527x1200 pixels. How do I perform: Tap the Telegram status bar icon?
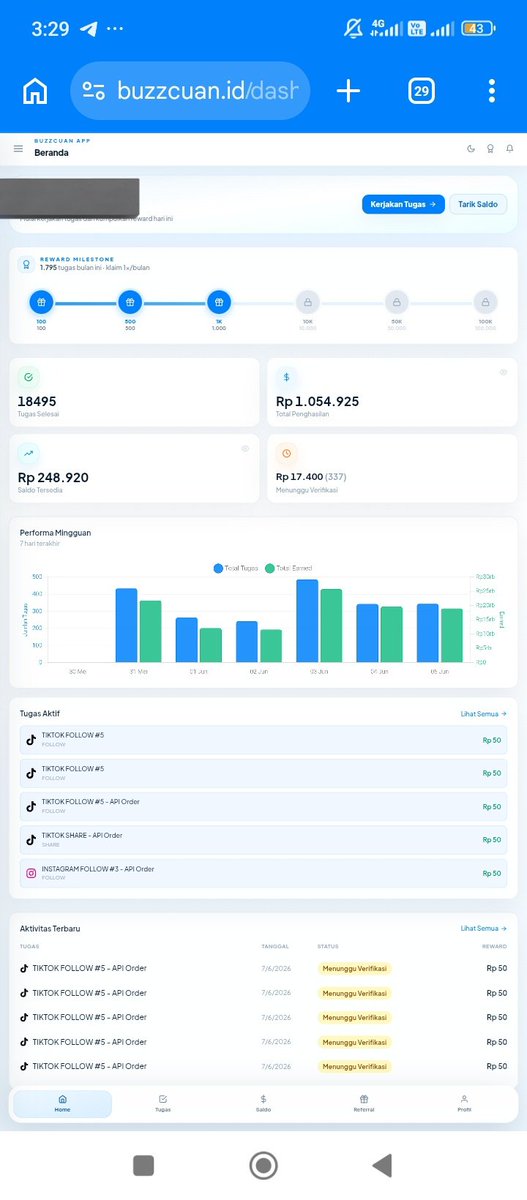90,29
